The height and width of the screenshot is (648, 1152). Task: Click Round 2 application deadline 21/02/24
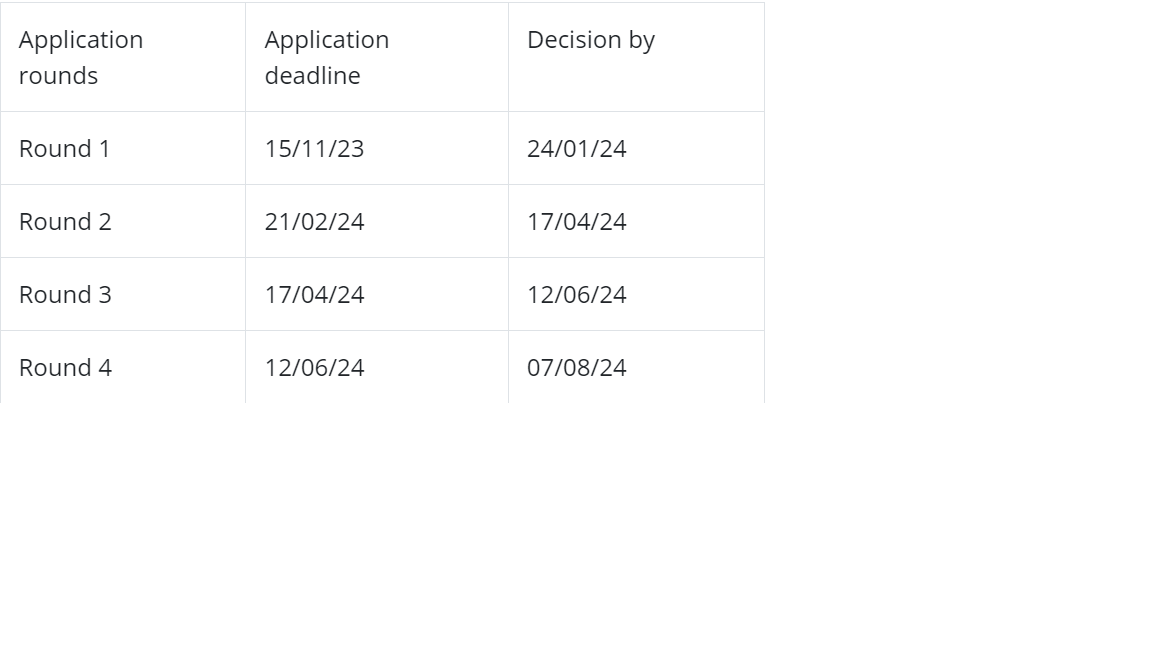(314, 221)
